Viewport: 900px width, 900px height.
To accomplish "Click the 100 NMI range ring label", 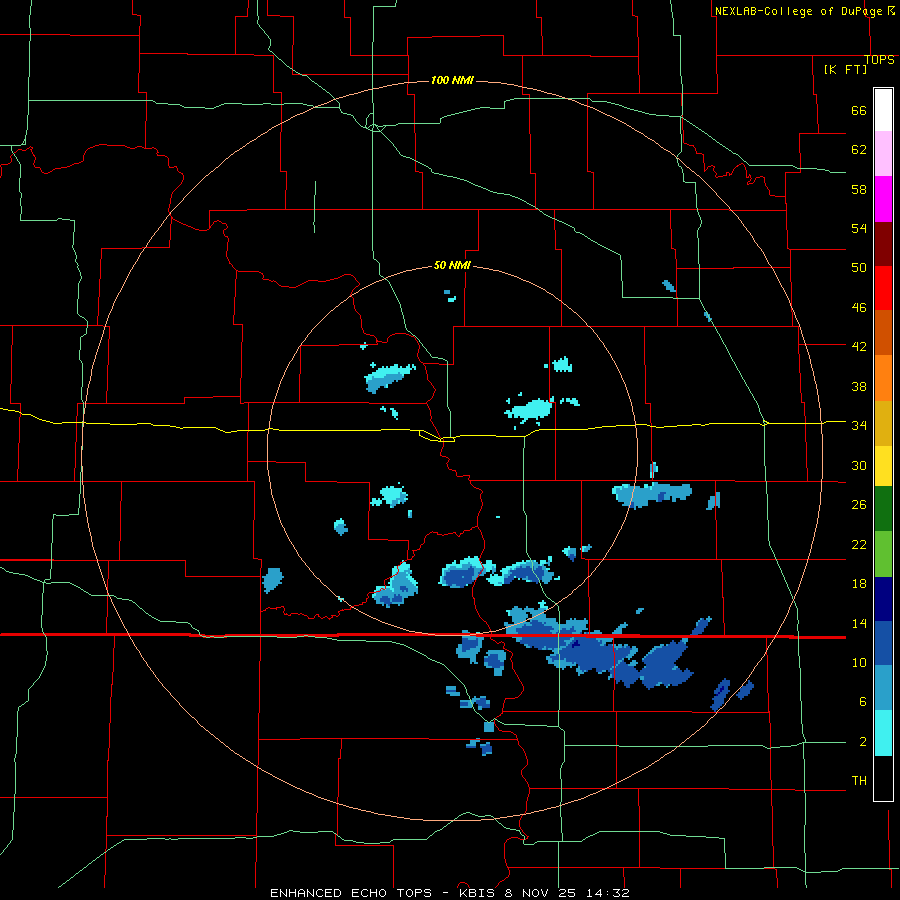I will [x=452, y=80].
